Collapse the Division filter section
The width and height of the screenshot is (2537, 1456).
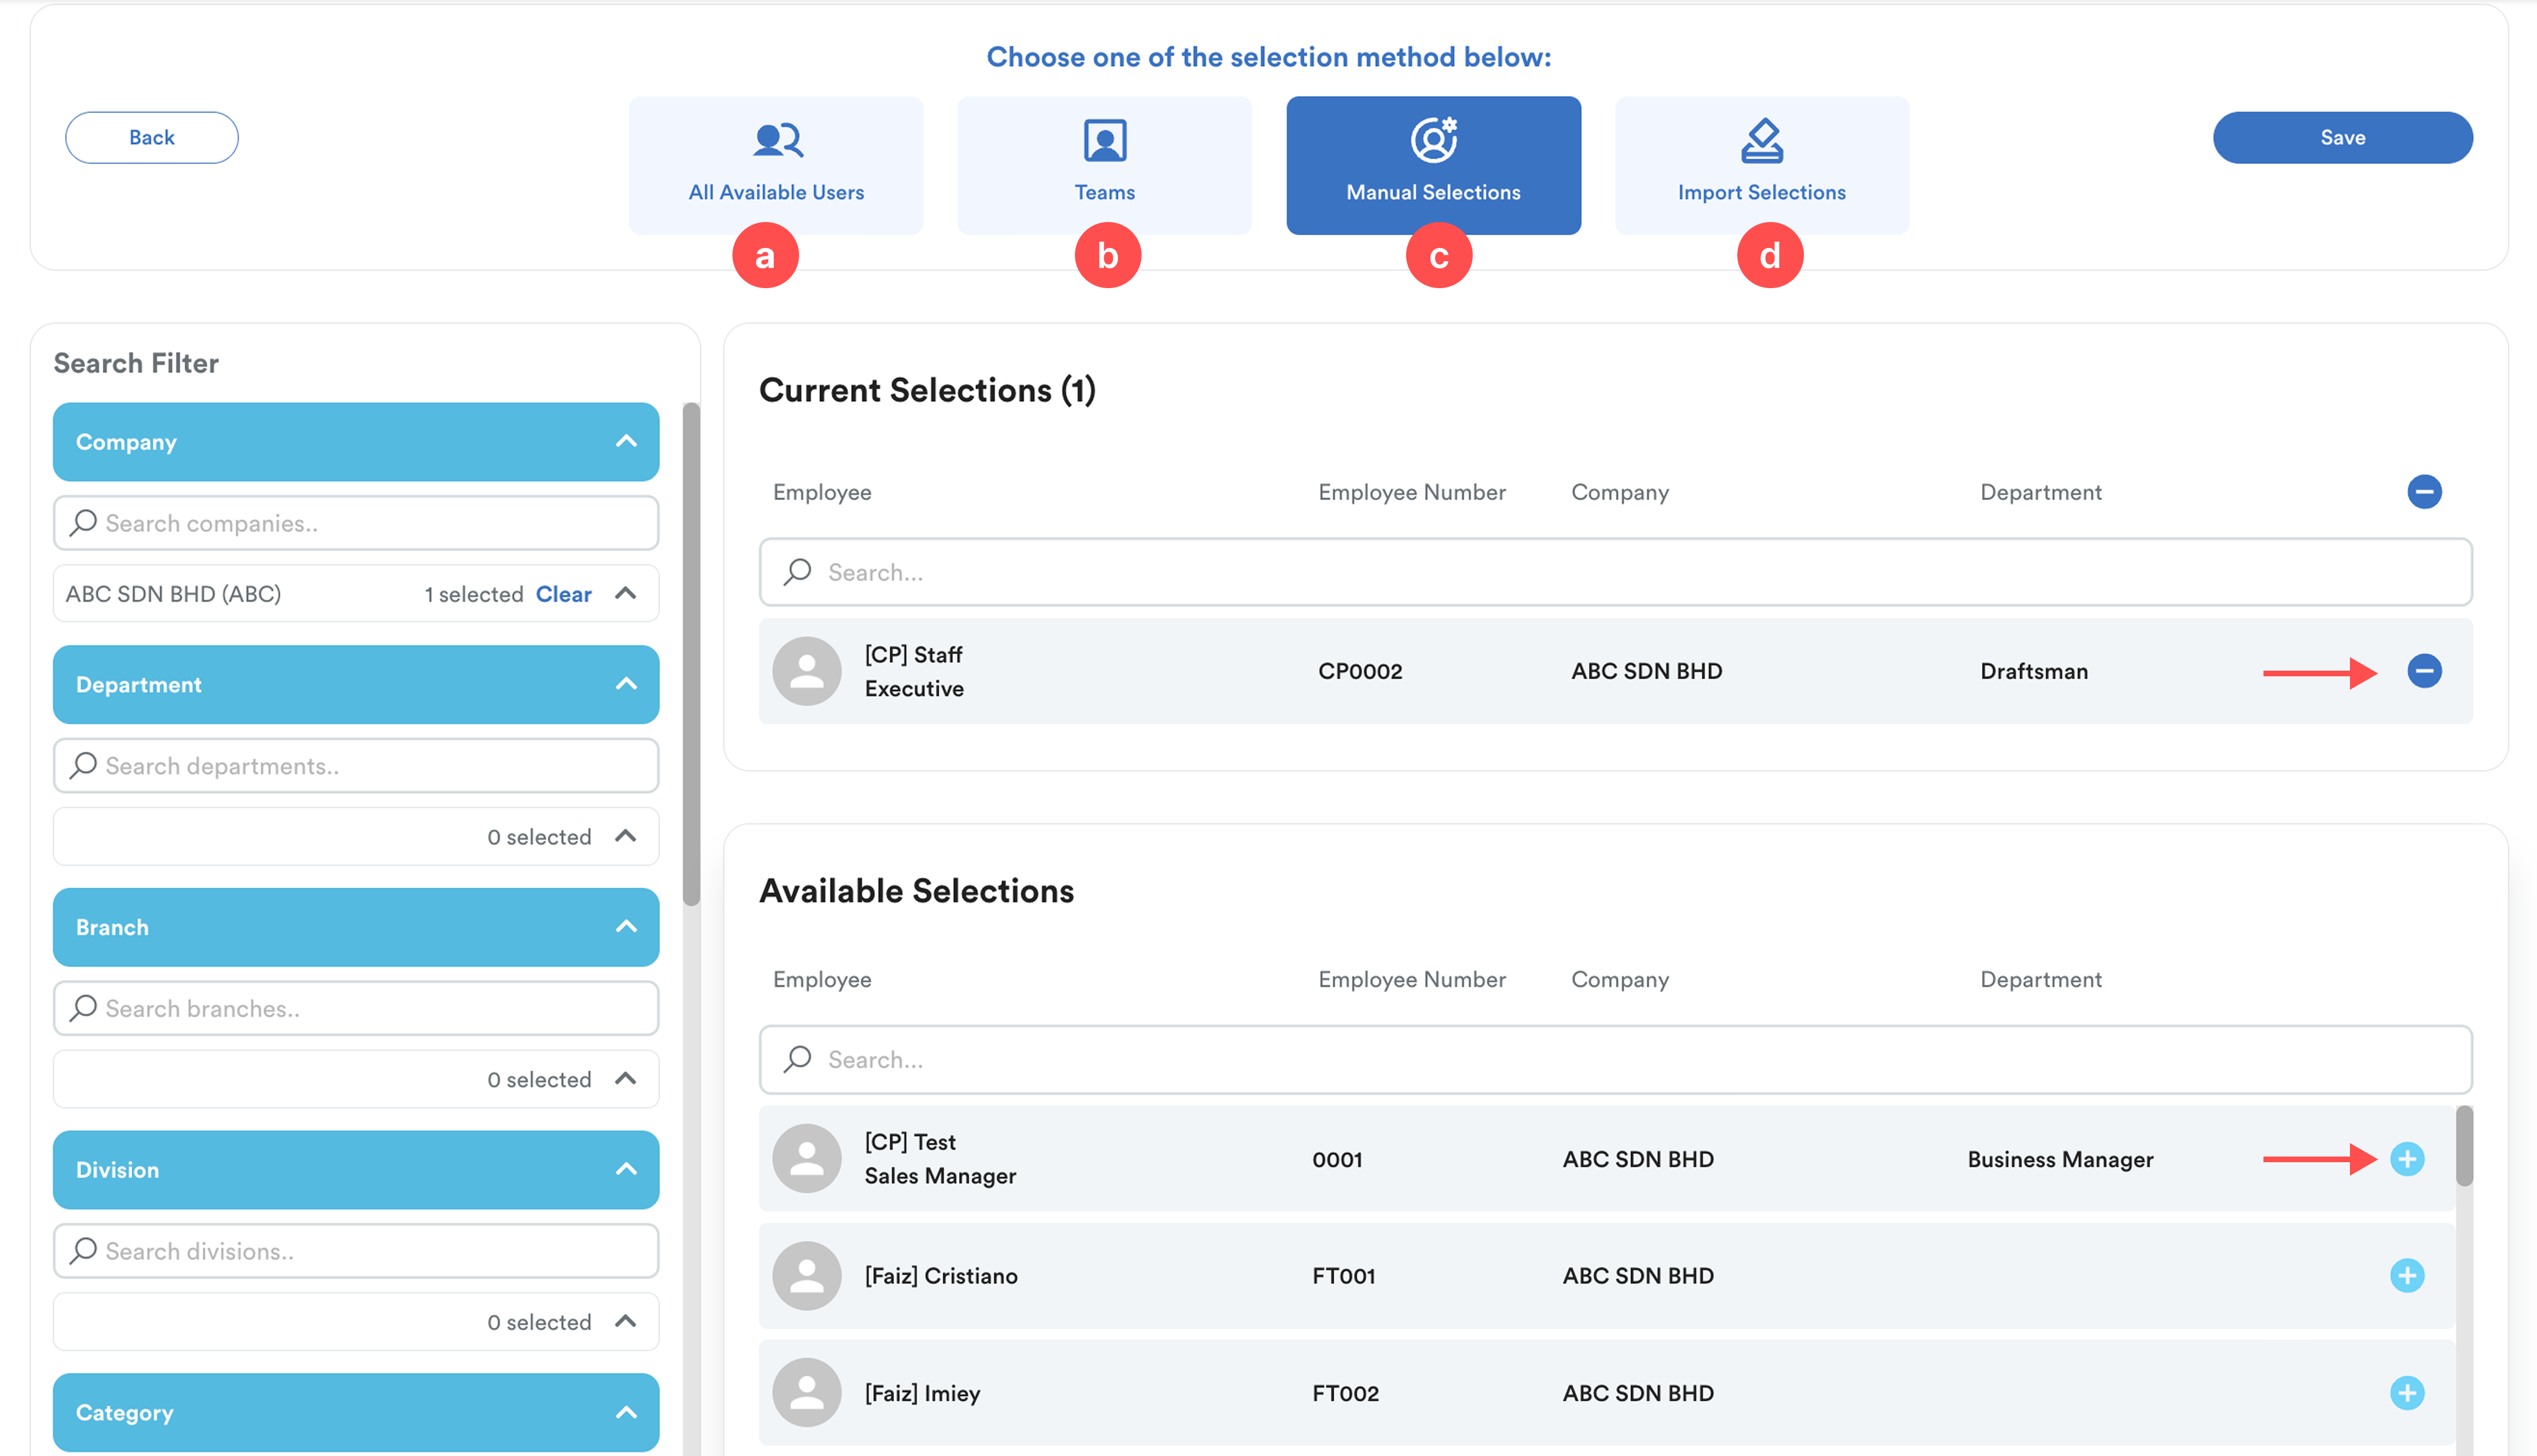(x=626, y=1170)
